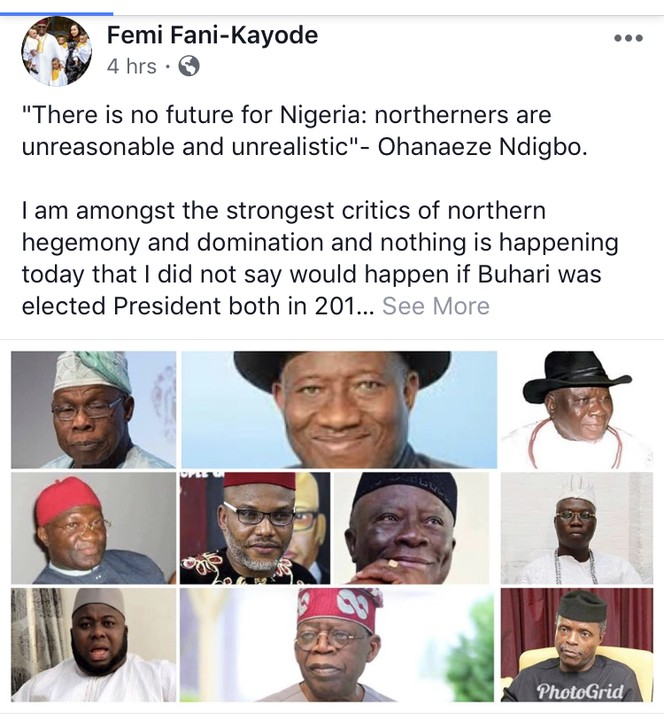Open large photo of smiling man in black fedora
This screenshot has width=664, height=720.
point(339,409)
